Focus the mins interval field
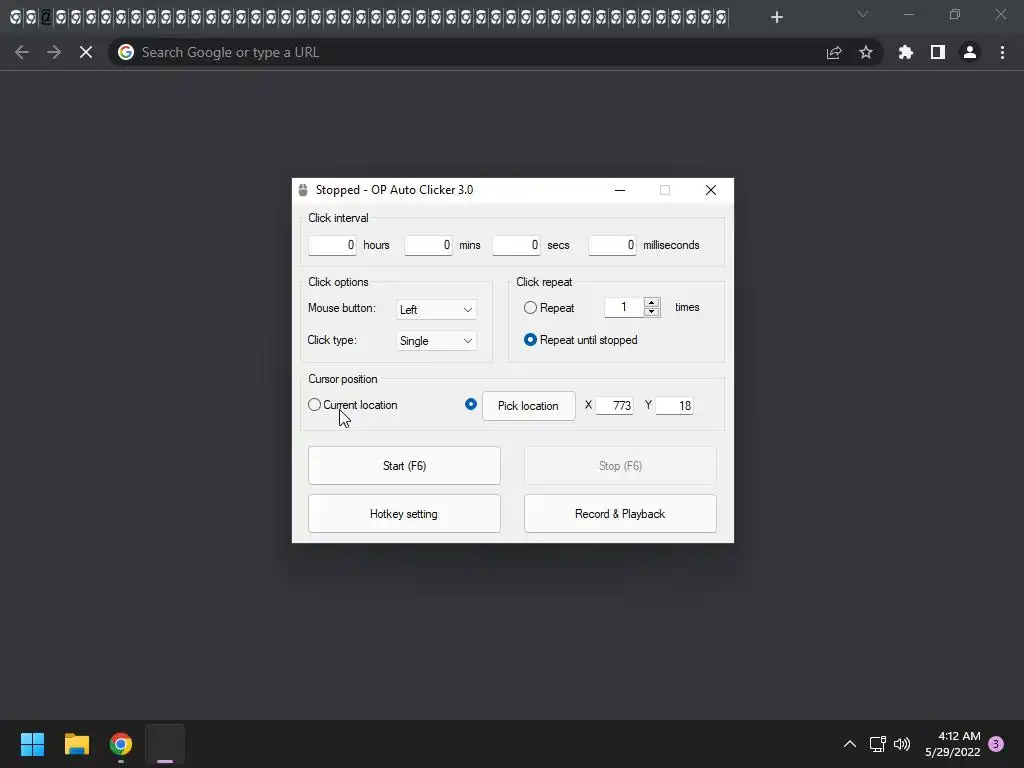Screen dimensions: 1024x768 click(428, 245)
